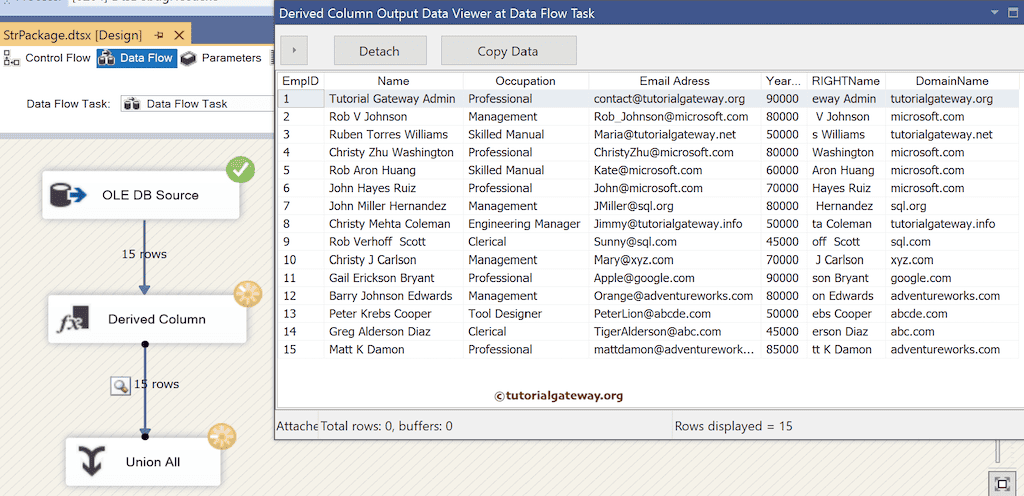This screenshot has height=496, width=1024.
Task: Switch to the Parameters tab
Action: pyautogui.click(x=221, y=58)
